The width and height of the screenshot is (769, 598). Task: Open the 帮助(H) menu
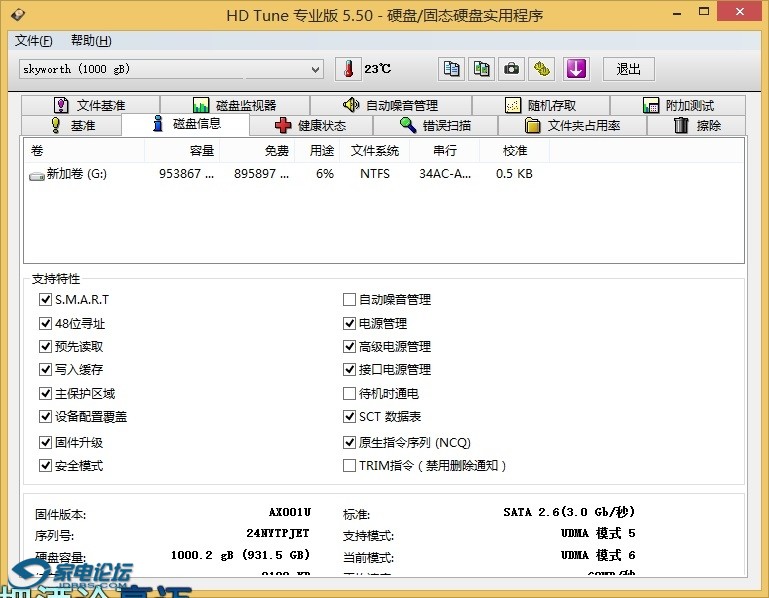[91, 41]
